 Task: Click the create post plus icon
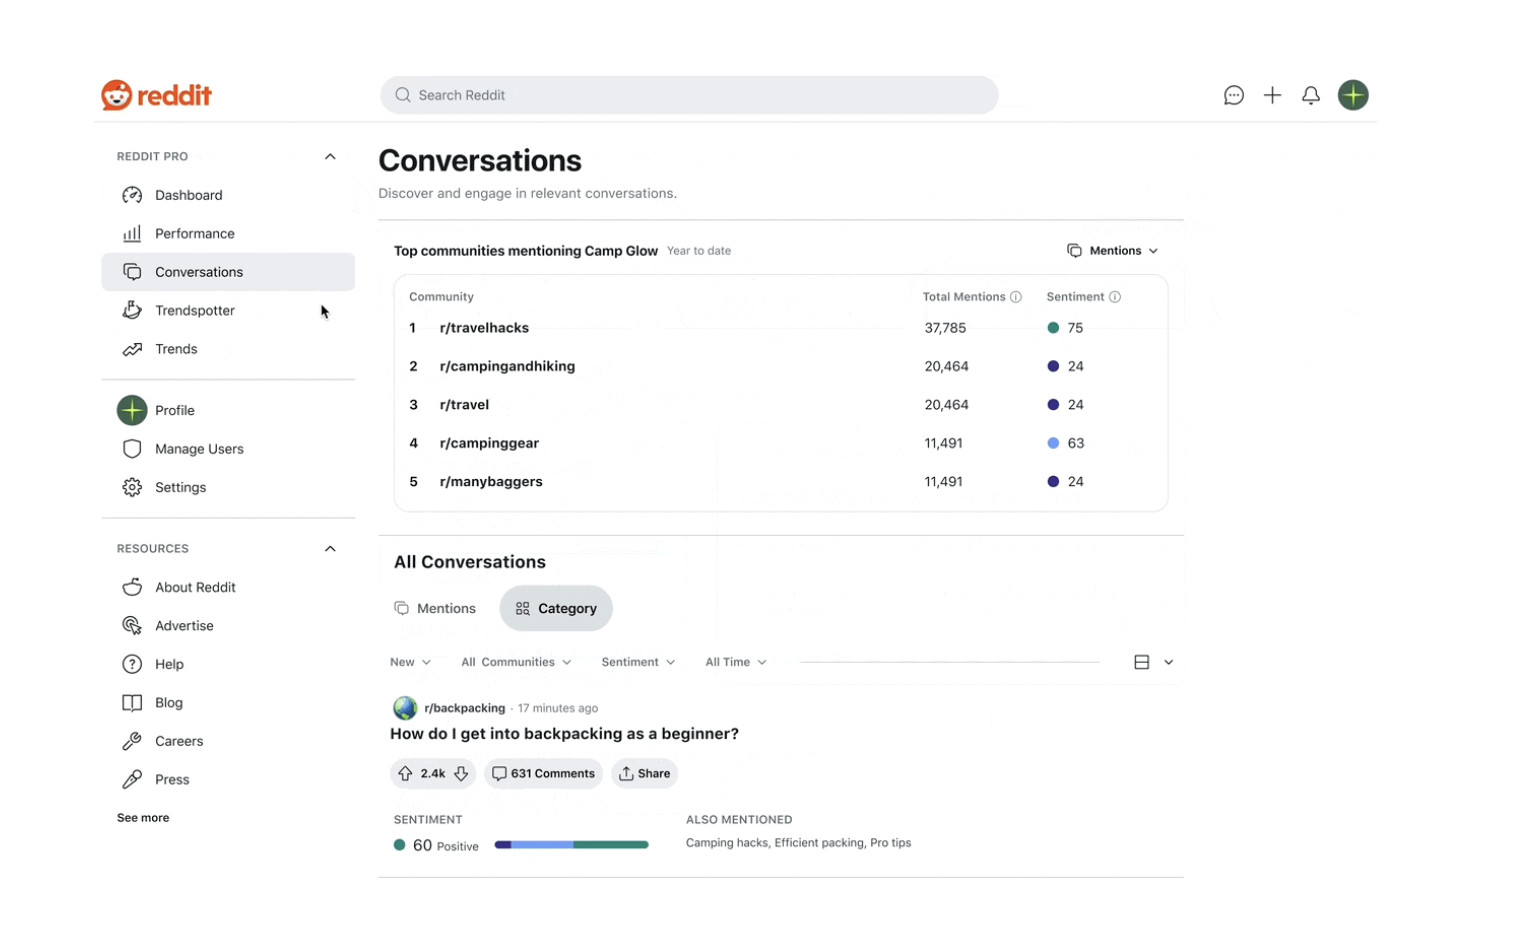[1272, 95]
